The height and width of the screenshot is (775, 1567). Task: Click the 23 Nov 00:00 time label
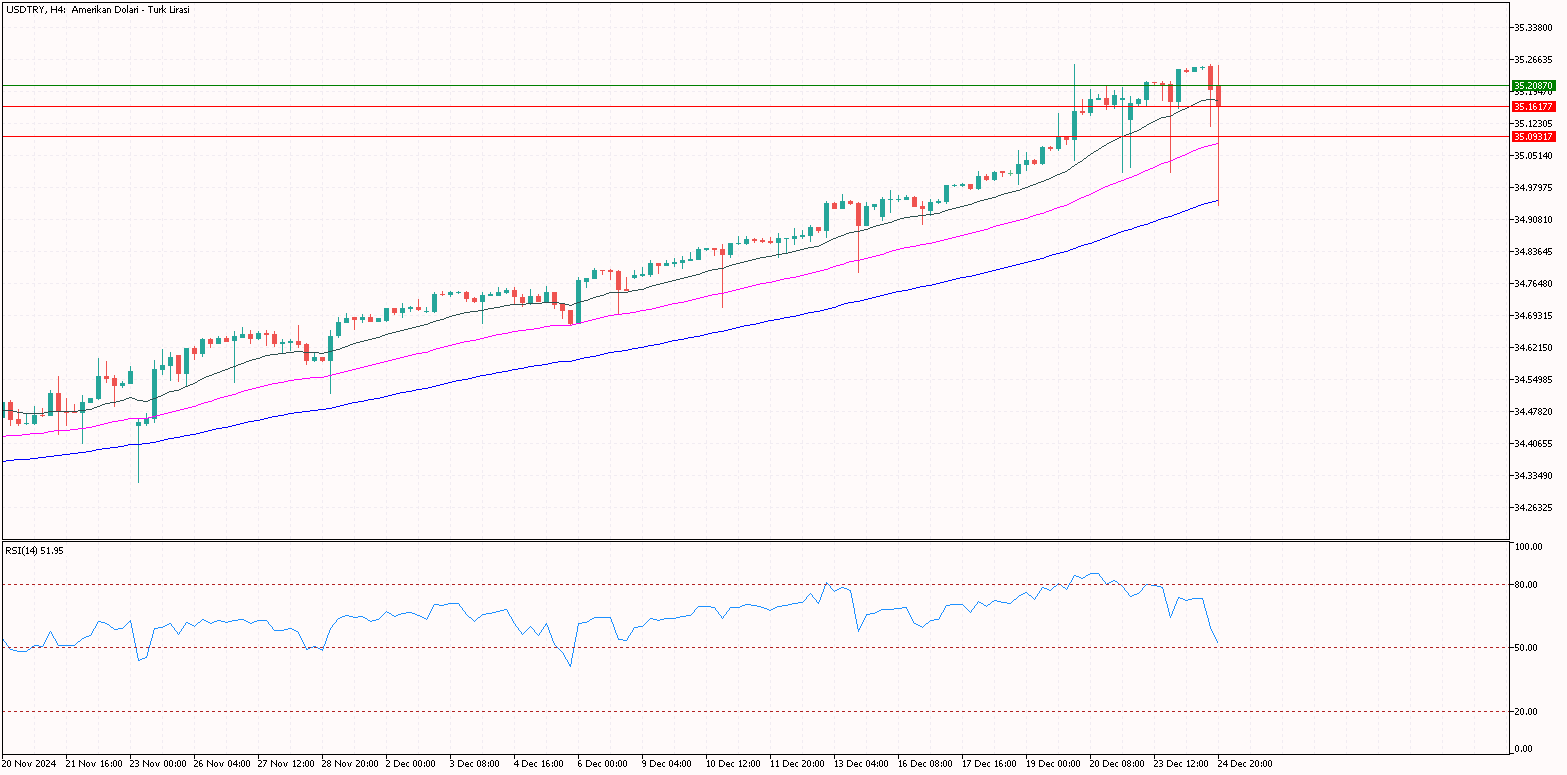(157, 764)
